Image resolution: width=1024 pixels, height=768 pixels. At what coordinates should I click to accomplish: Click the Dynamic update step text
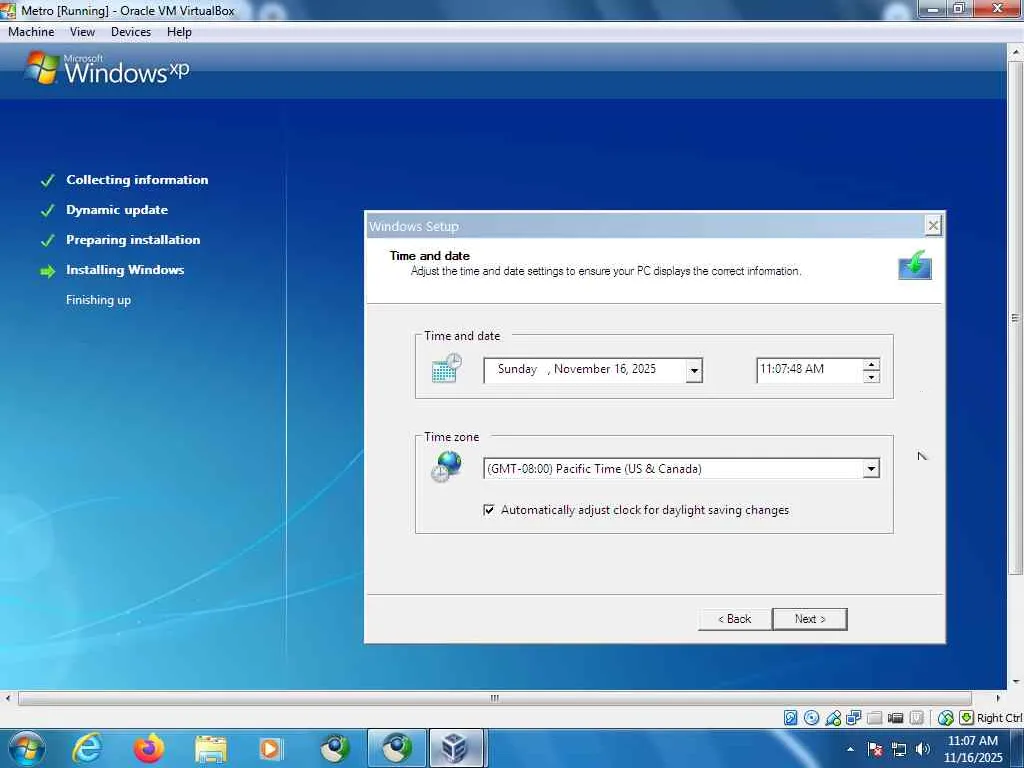tap(117, 210)
